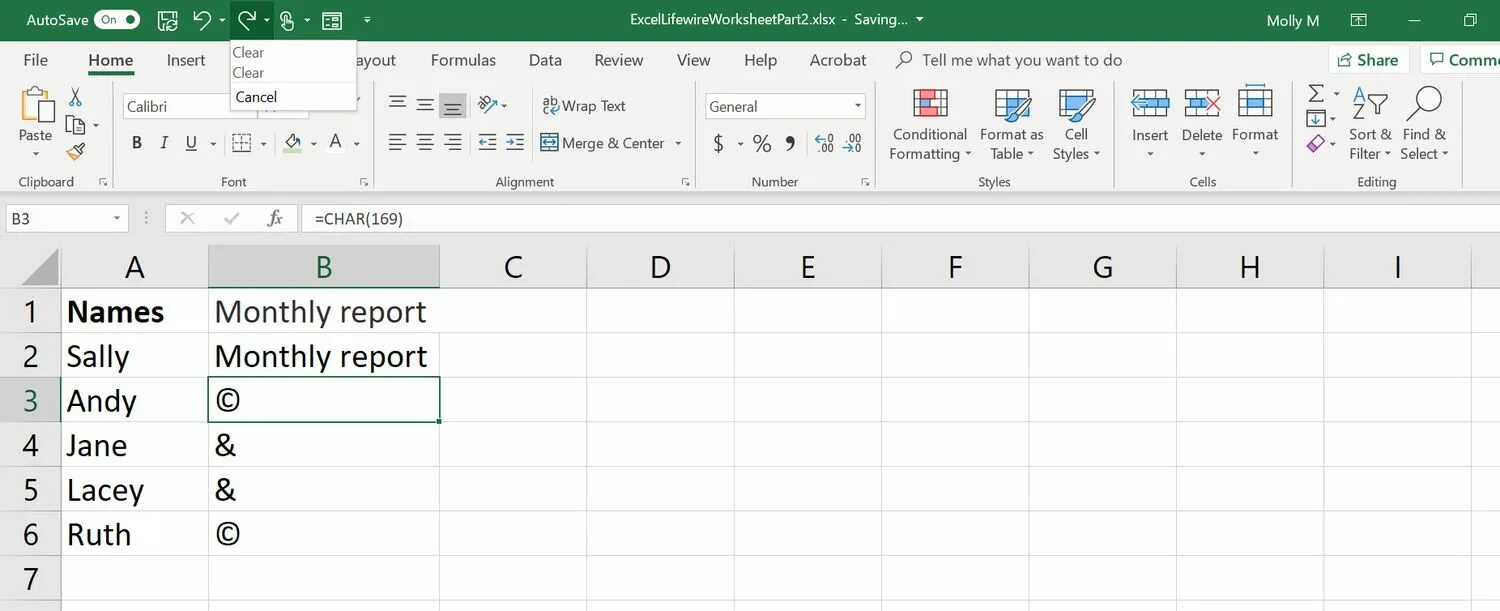Viewport: 1500px width, 611px height.
Task: Open the File tab
Action: pos(36,60)
